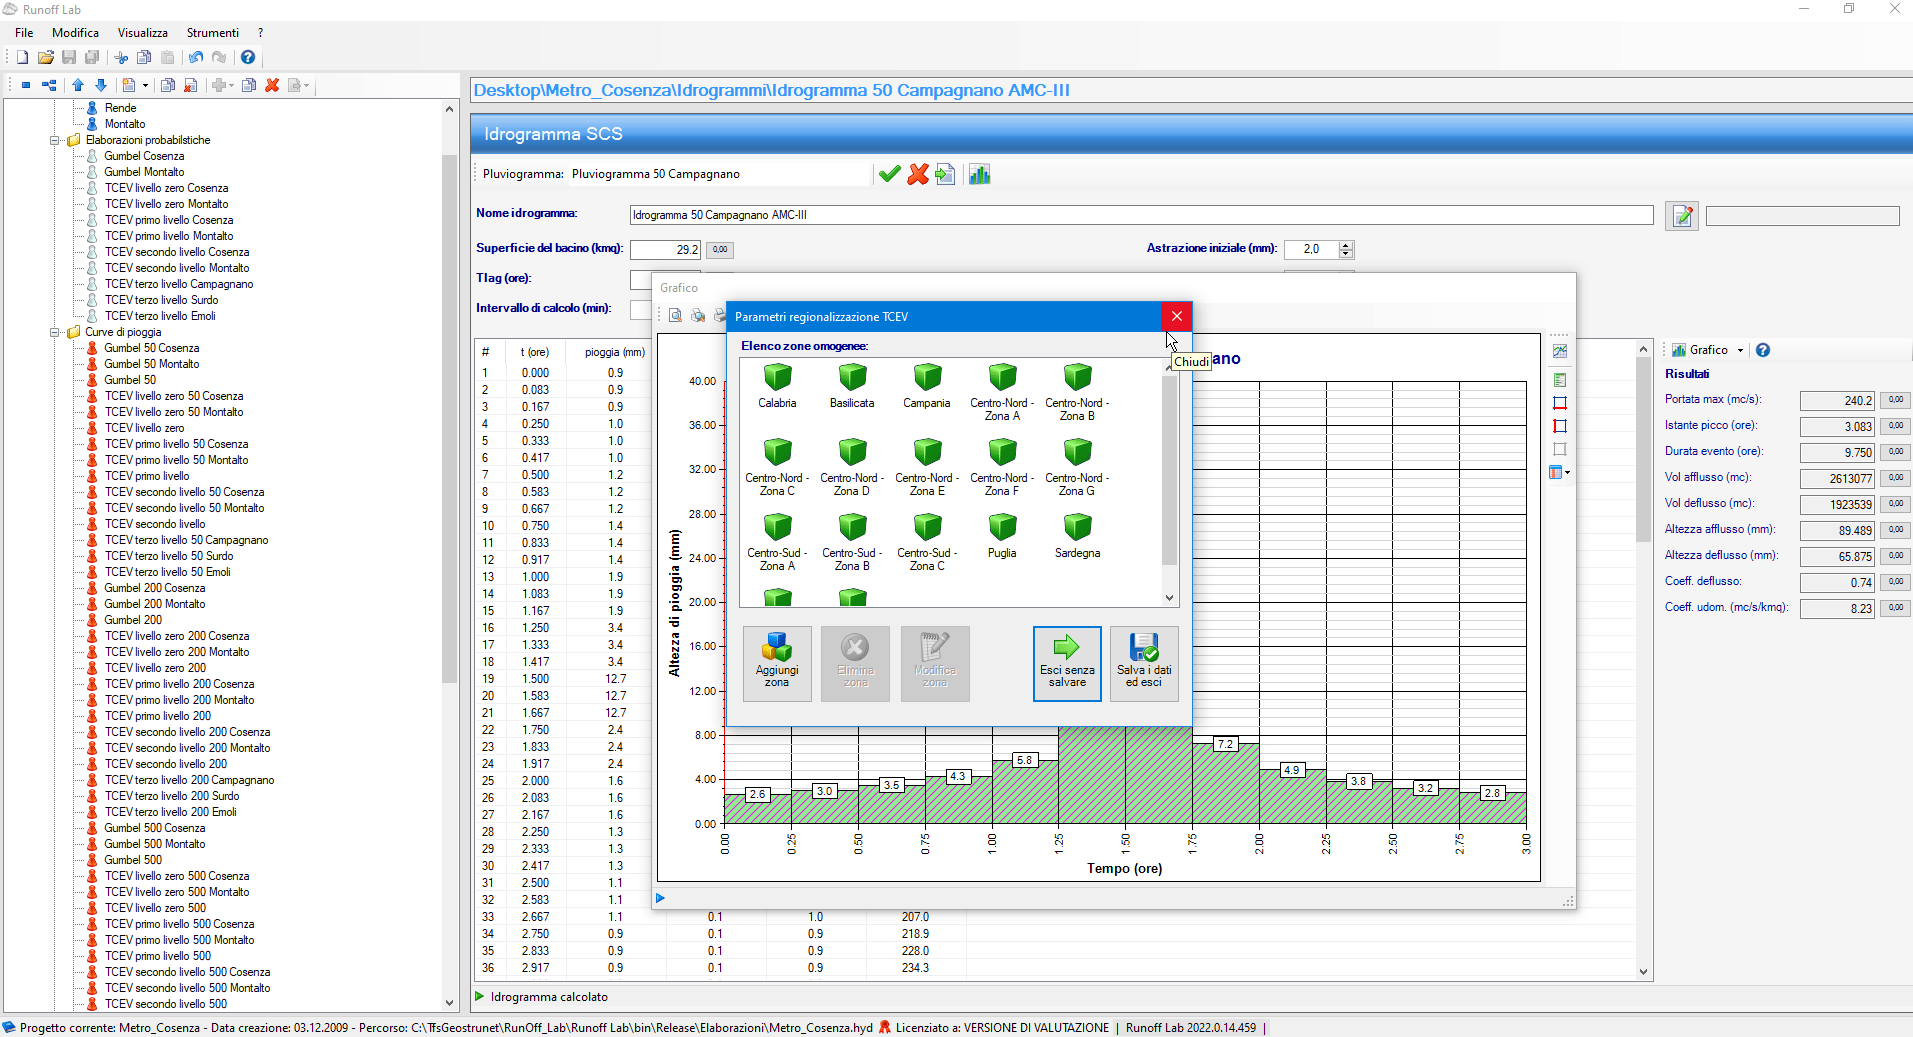Open the Grafico dropdown in results panel
1913x1037 pixels.
pos(1740,350)
